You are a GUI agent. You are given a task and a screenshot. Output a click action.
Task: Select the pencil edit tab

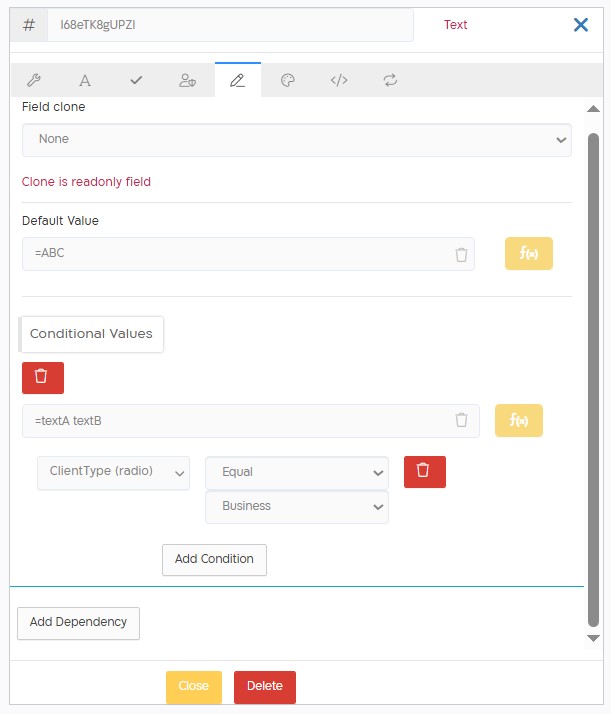238,80
